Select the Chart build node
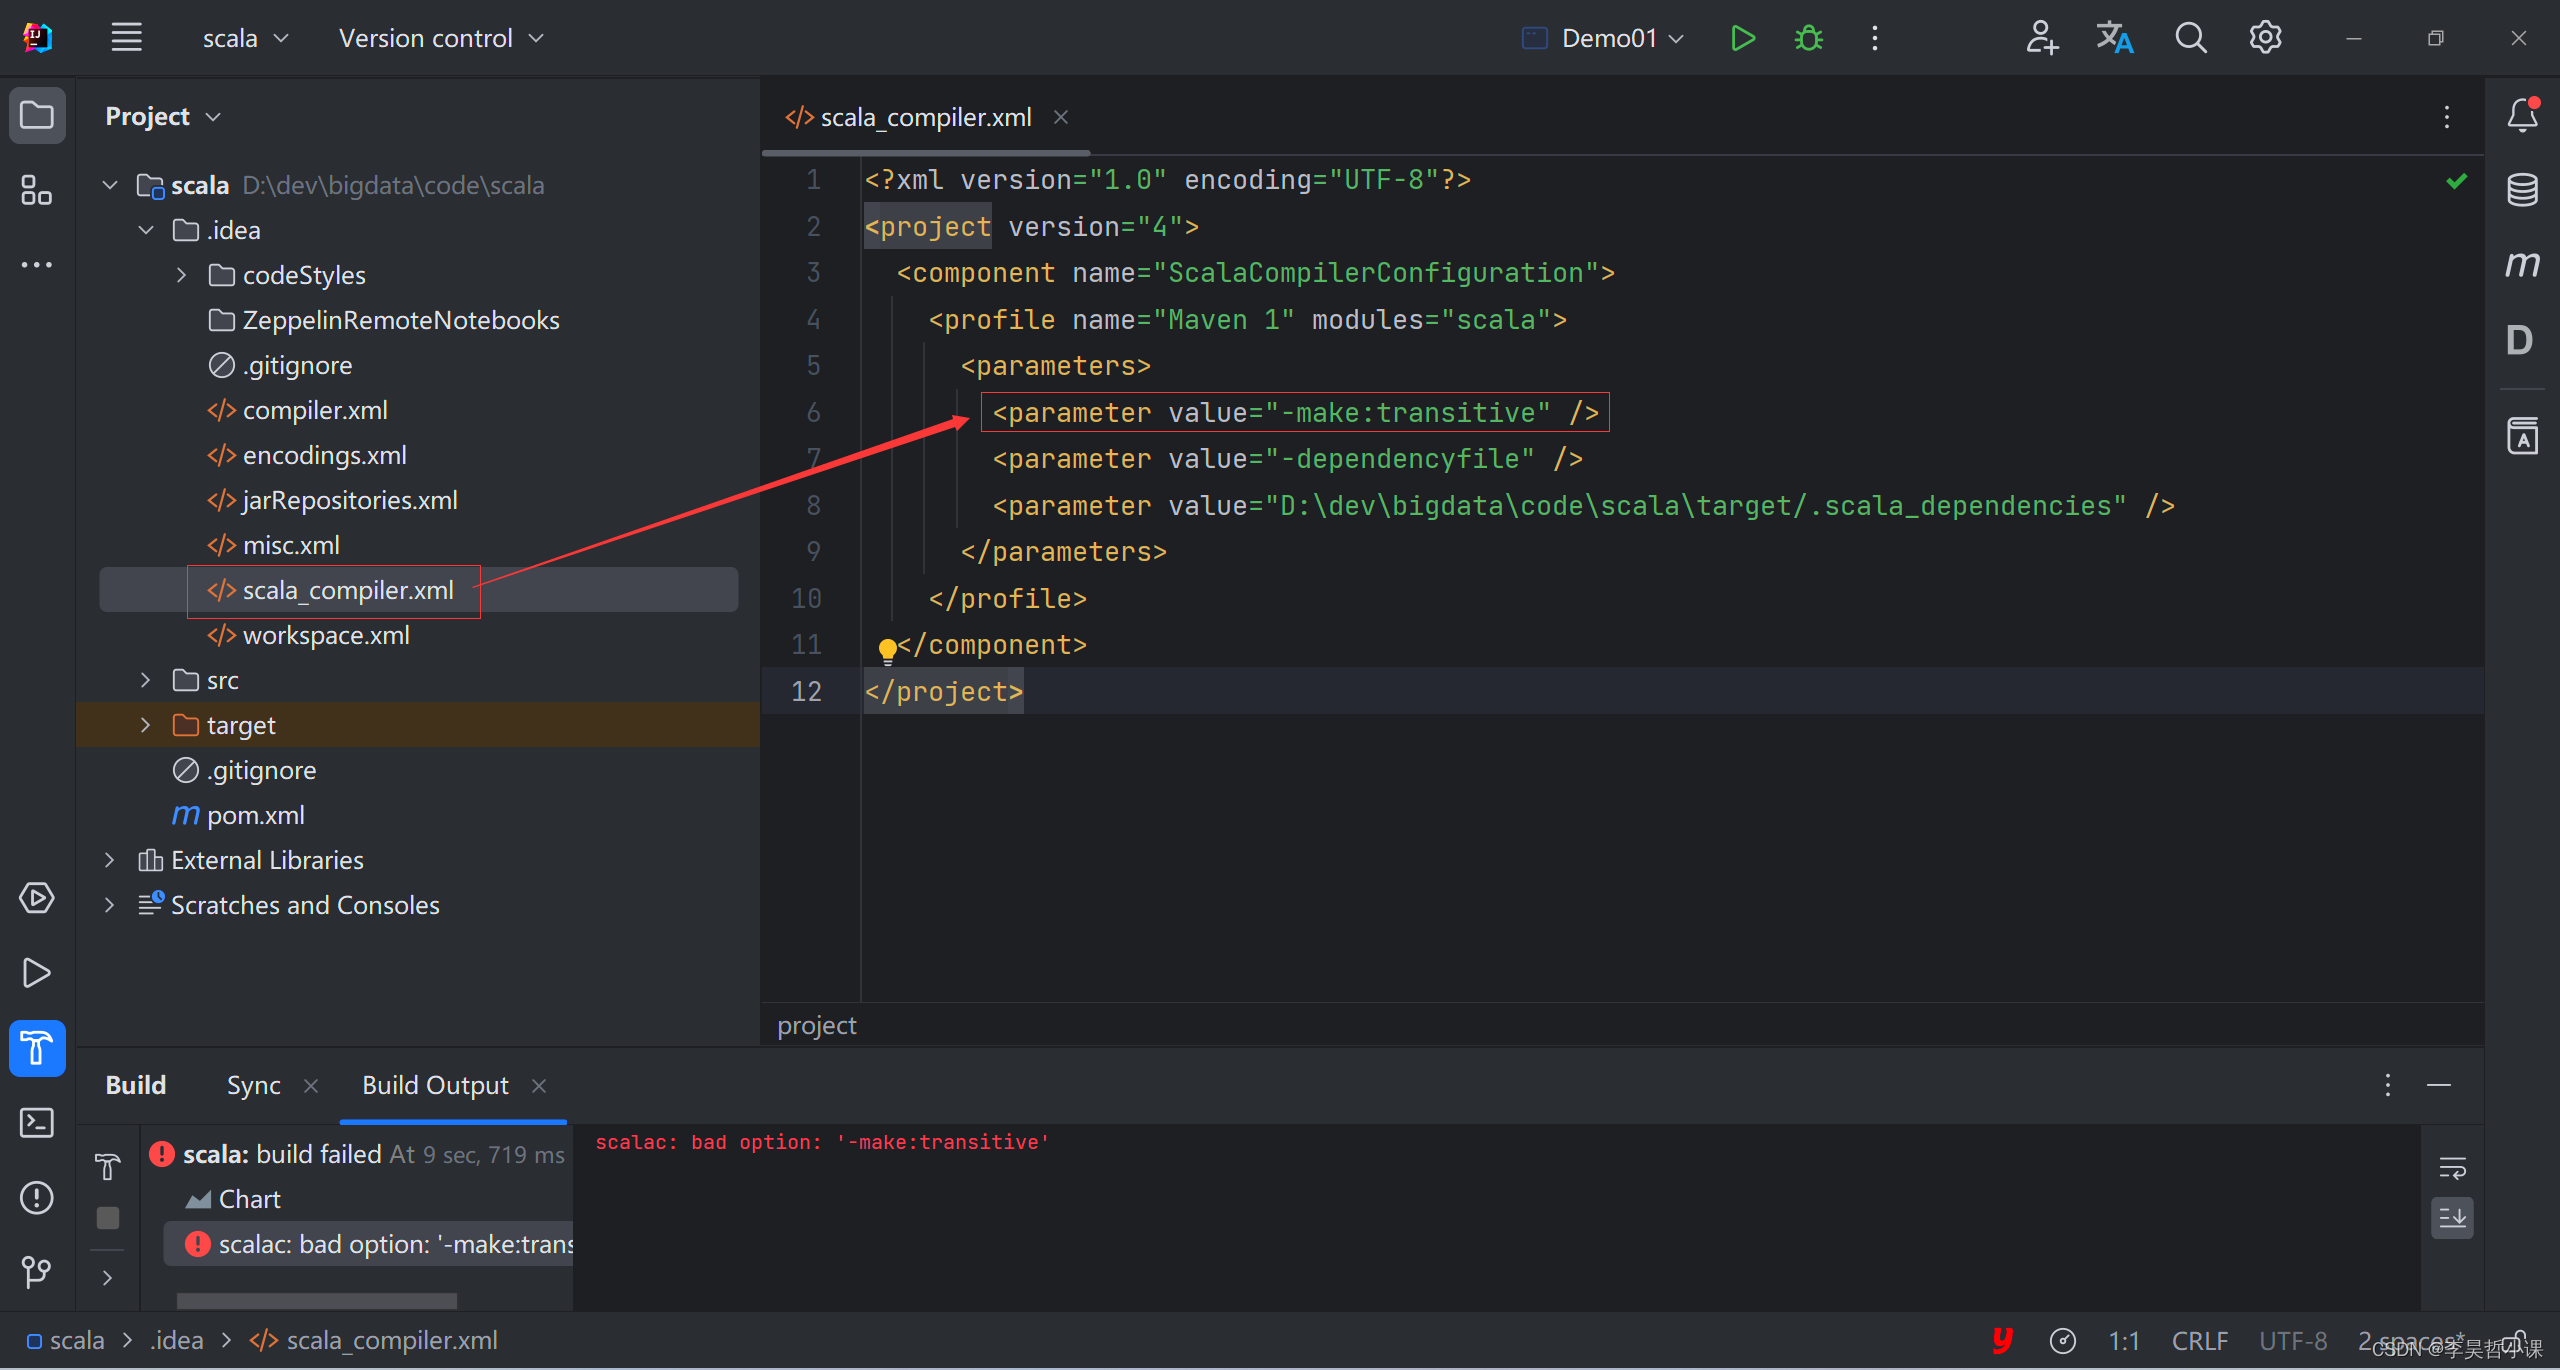This screenshot has width=2560, height=1370. coord(233,1199)
